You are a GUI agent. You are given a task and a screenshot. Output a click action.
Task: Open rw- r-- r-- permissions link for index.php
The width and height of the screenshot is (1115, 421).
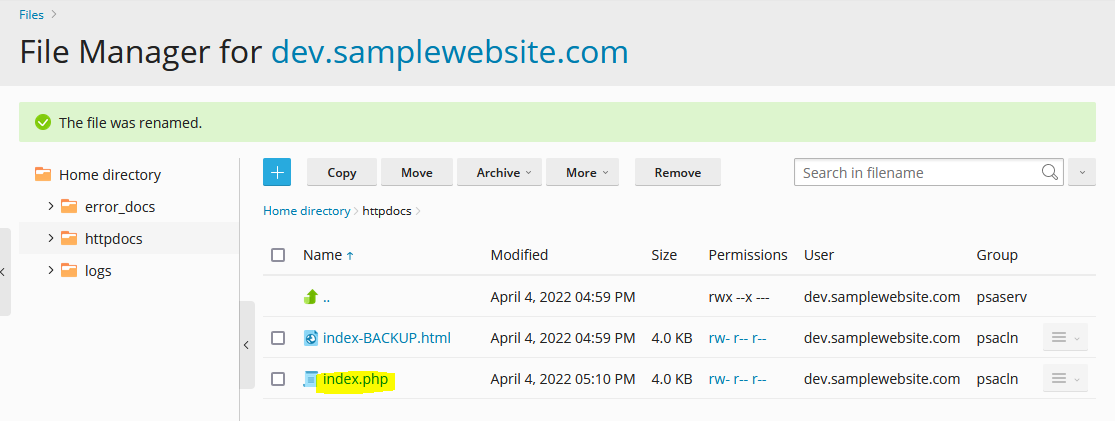737,379
